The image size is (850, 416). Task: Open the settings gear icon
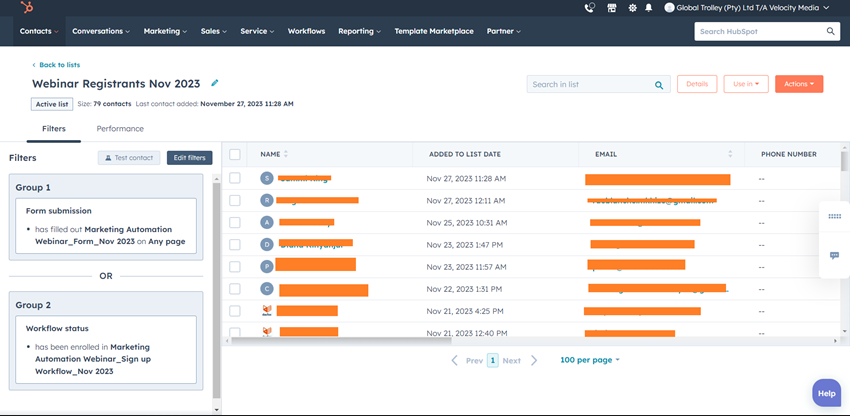pyautogui.click(x=633, y=8)
